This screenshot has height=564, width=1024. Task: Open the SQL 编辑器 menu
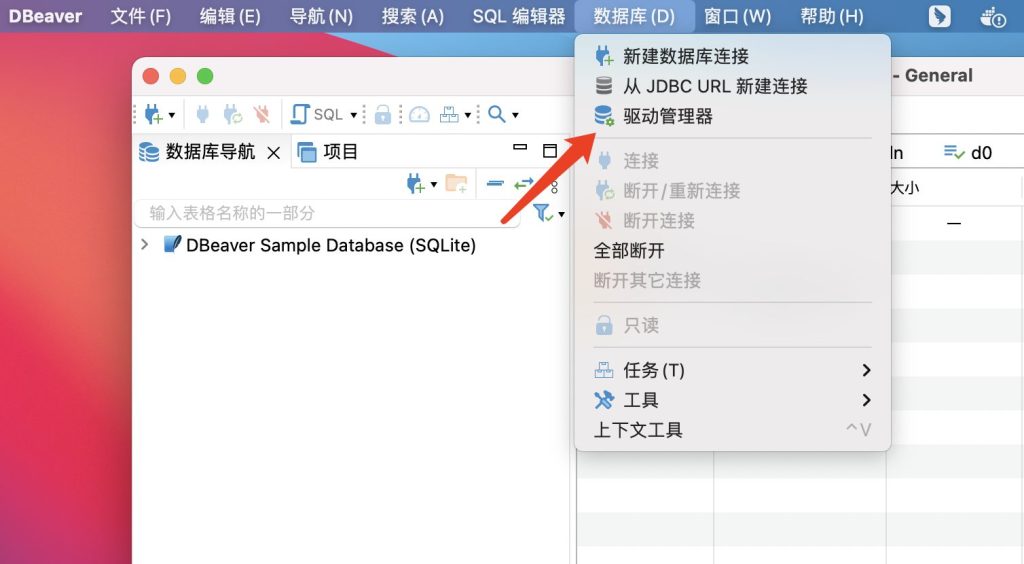[x=519, y=16]
